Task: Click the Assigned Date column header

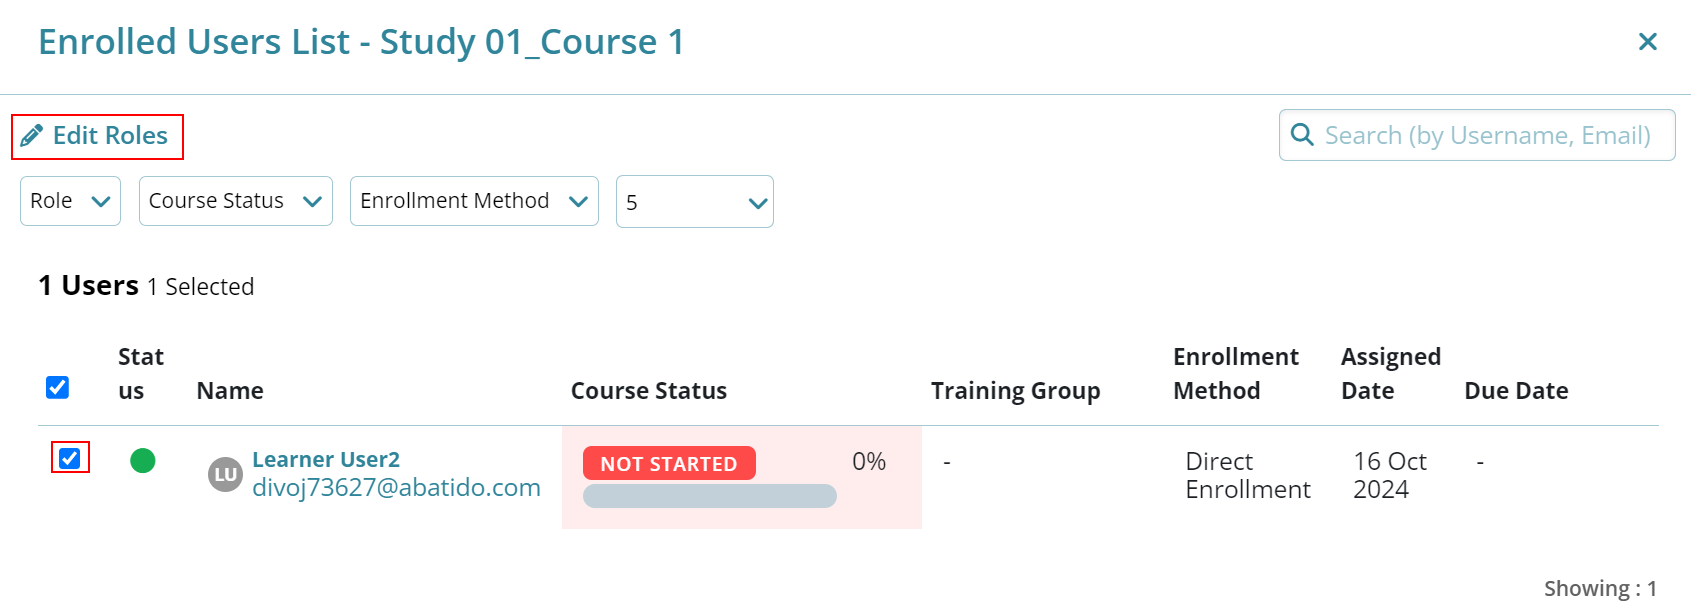Action: click(1391, 374)
